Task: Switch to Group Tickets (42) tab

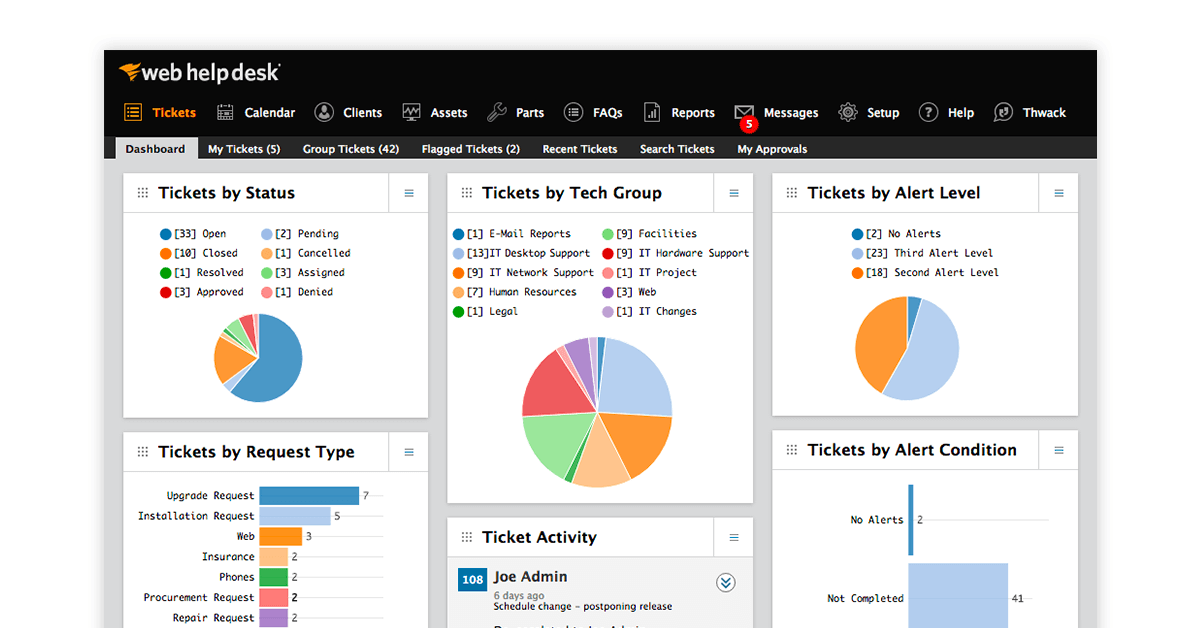Action: click(351, 149)
